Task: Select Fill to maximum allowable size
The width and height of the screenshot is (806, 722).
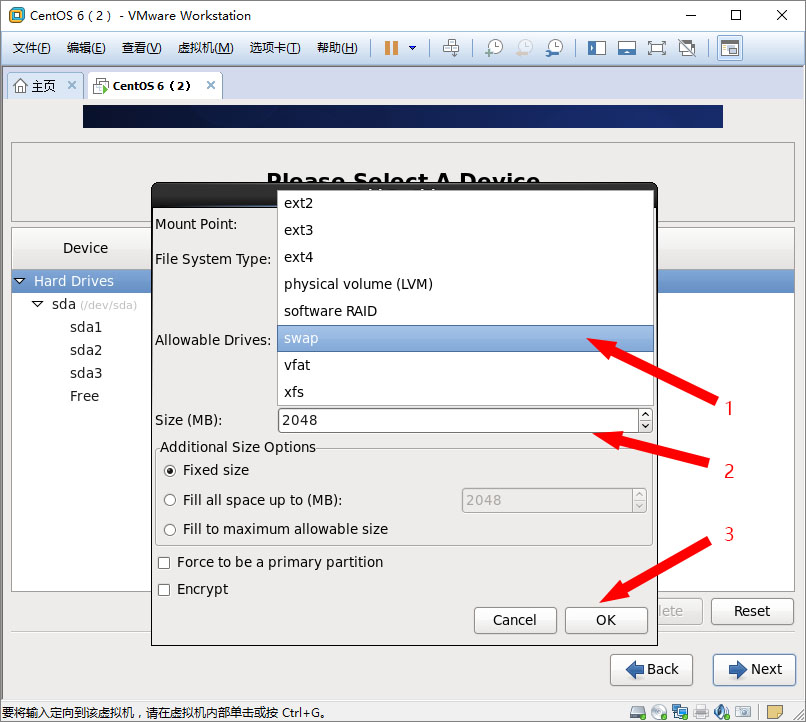Action: [169, 529]
